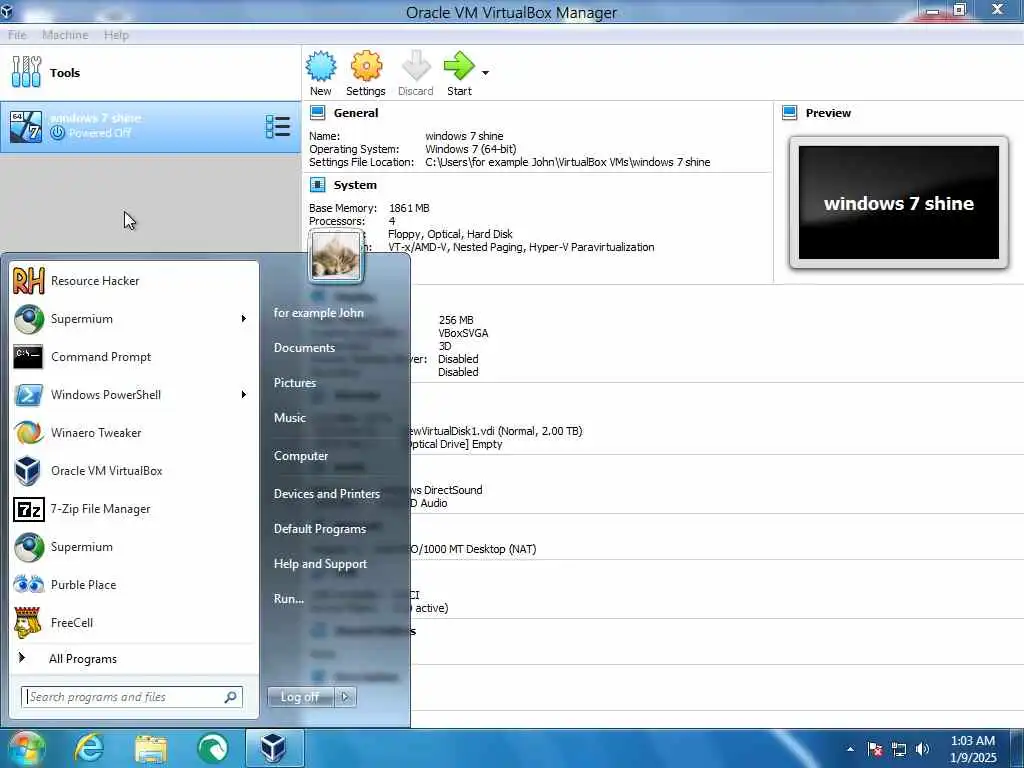Open the Help menu
This screenshot has height=768, width=1024.
point(116,35)
